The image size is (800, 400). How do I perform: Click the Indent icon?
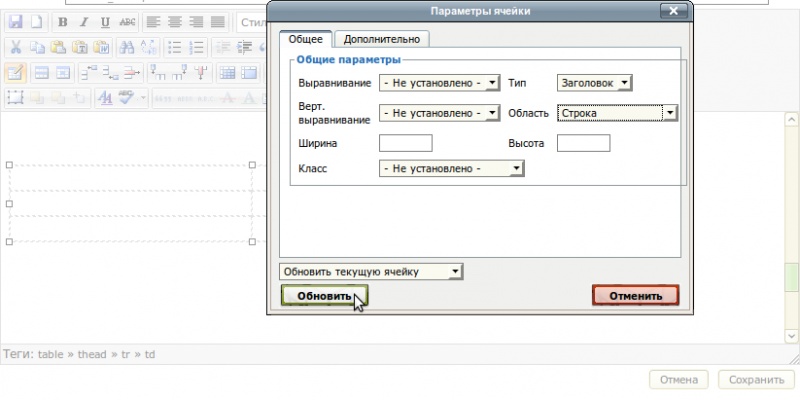tap(244, 47)
